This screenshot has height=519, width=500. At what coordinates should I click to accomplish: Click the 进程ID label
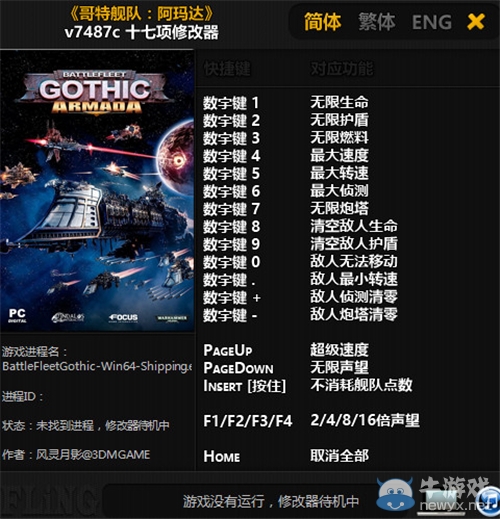pos(23,397)
